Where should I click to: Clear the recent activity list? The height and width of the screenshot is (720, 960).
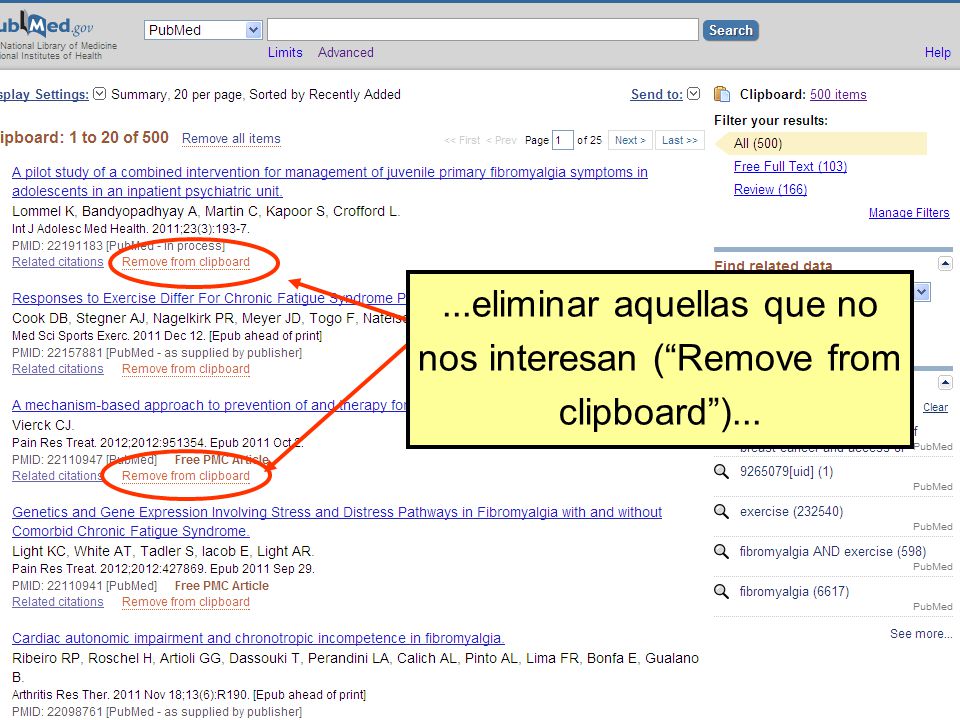pos(935,408)
